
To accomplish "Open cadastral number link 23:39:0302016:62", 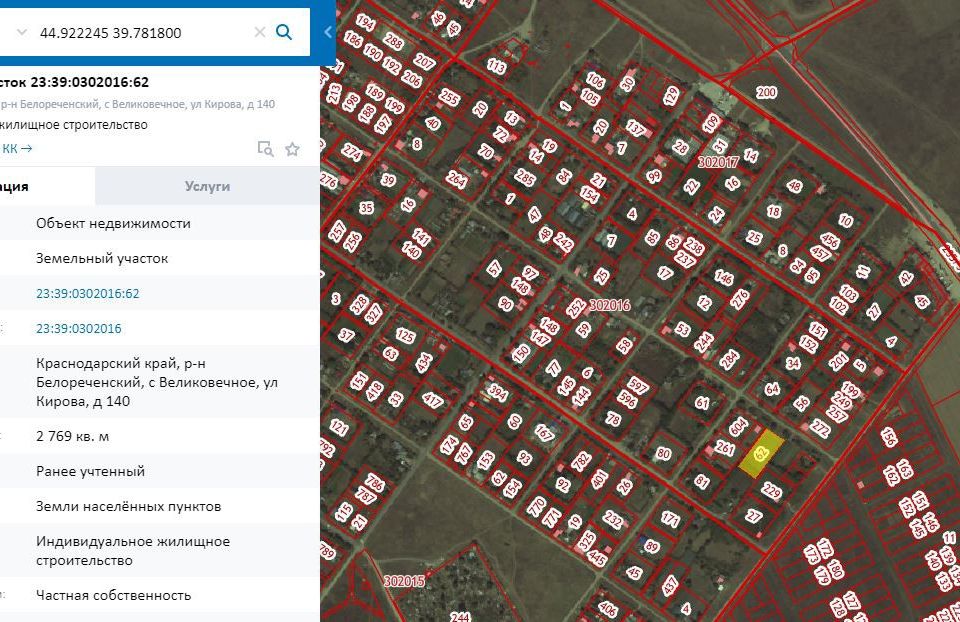I will point(88,294).
